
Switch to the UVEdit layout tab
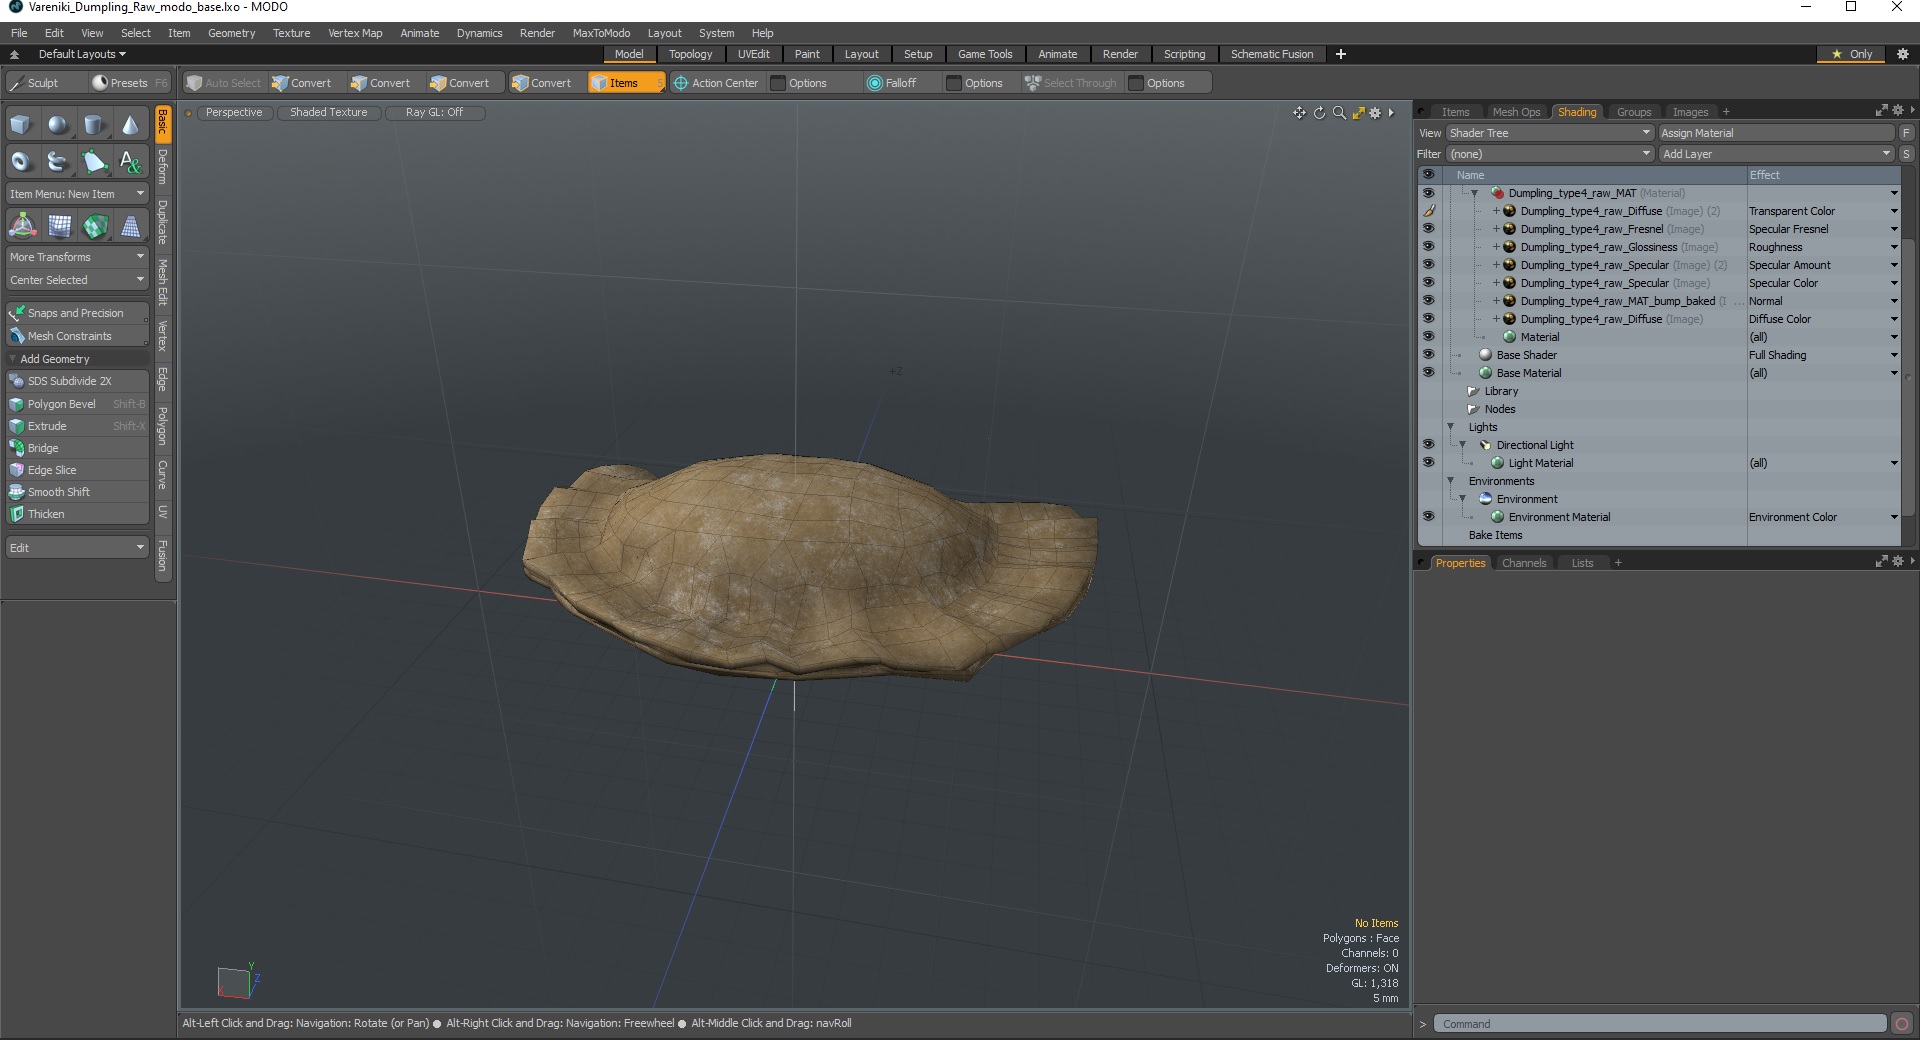[x=753, y=54]
